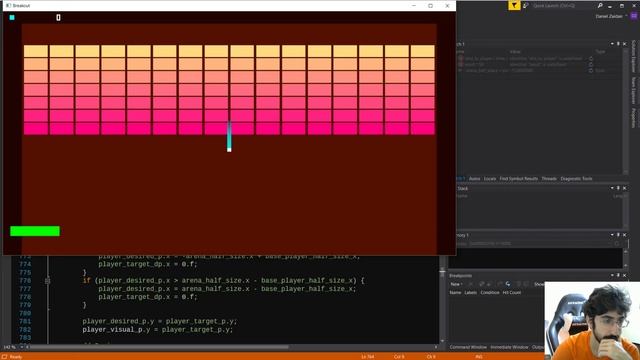Image resolution: width=640 pixels, height=360 pixels.
Task: Switch to the Diagnostic Tools tab
Action: (576, 179)
